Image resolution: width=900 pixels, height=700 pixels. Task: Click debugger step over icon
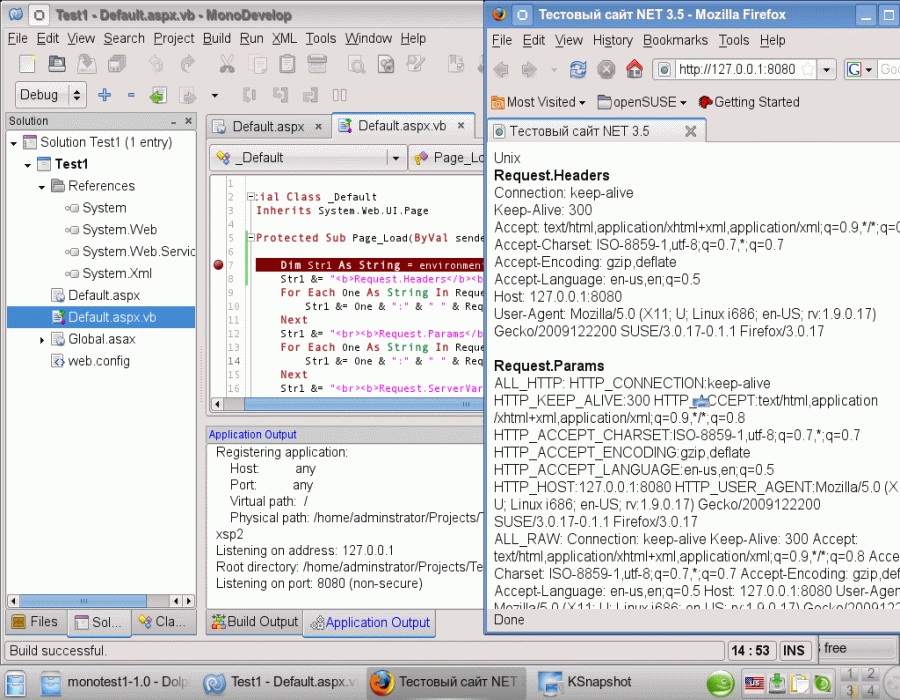pos(249,95)
